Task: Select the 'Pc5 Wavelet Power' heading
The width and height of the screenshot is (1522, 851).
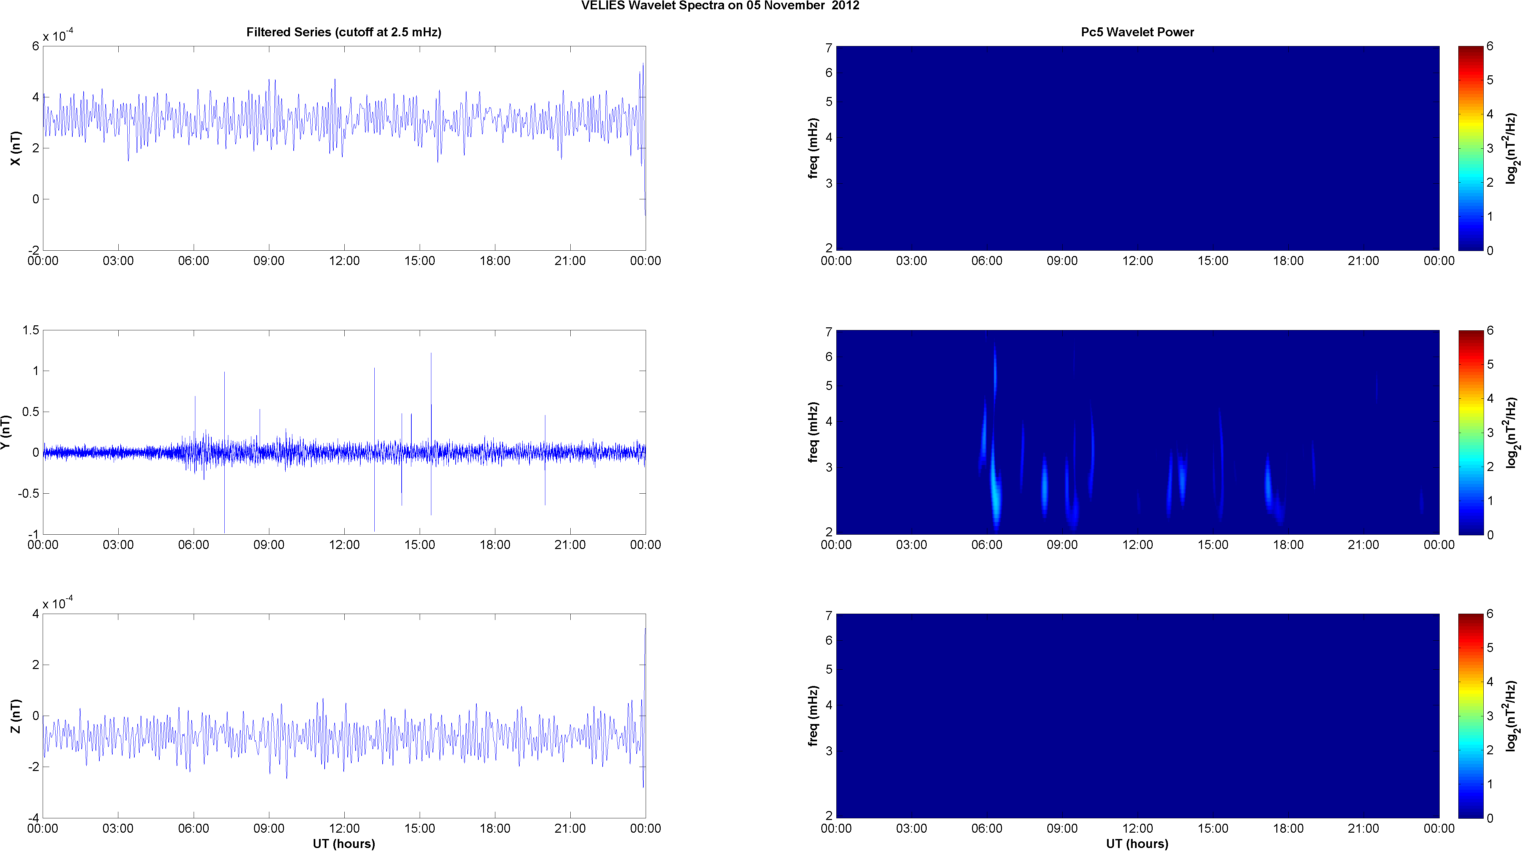Action: (x=1137, y=32)
